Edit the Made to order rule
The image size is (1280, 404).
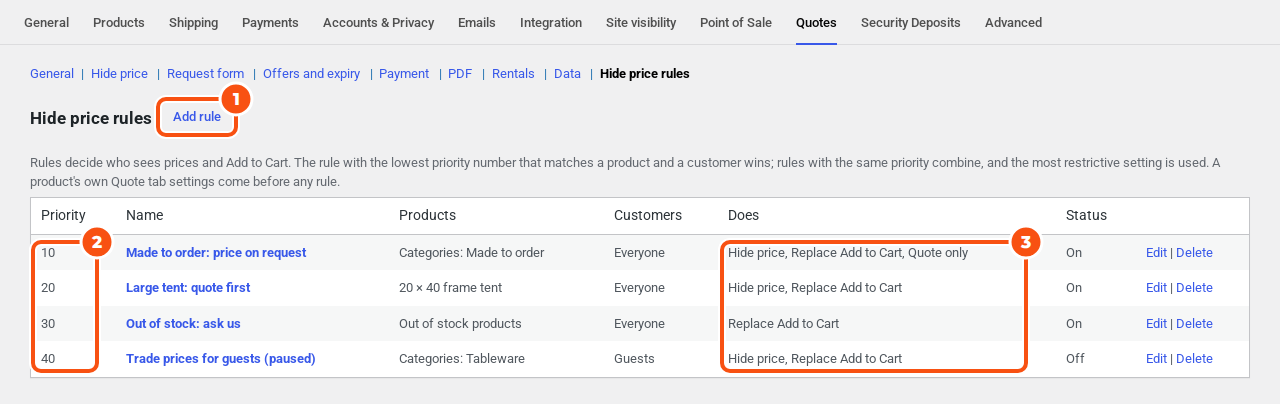pyautogui.click(x=1156, y=253)
